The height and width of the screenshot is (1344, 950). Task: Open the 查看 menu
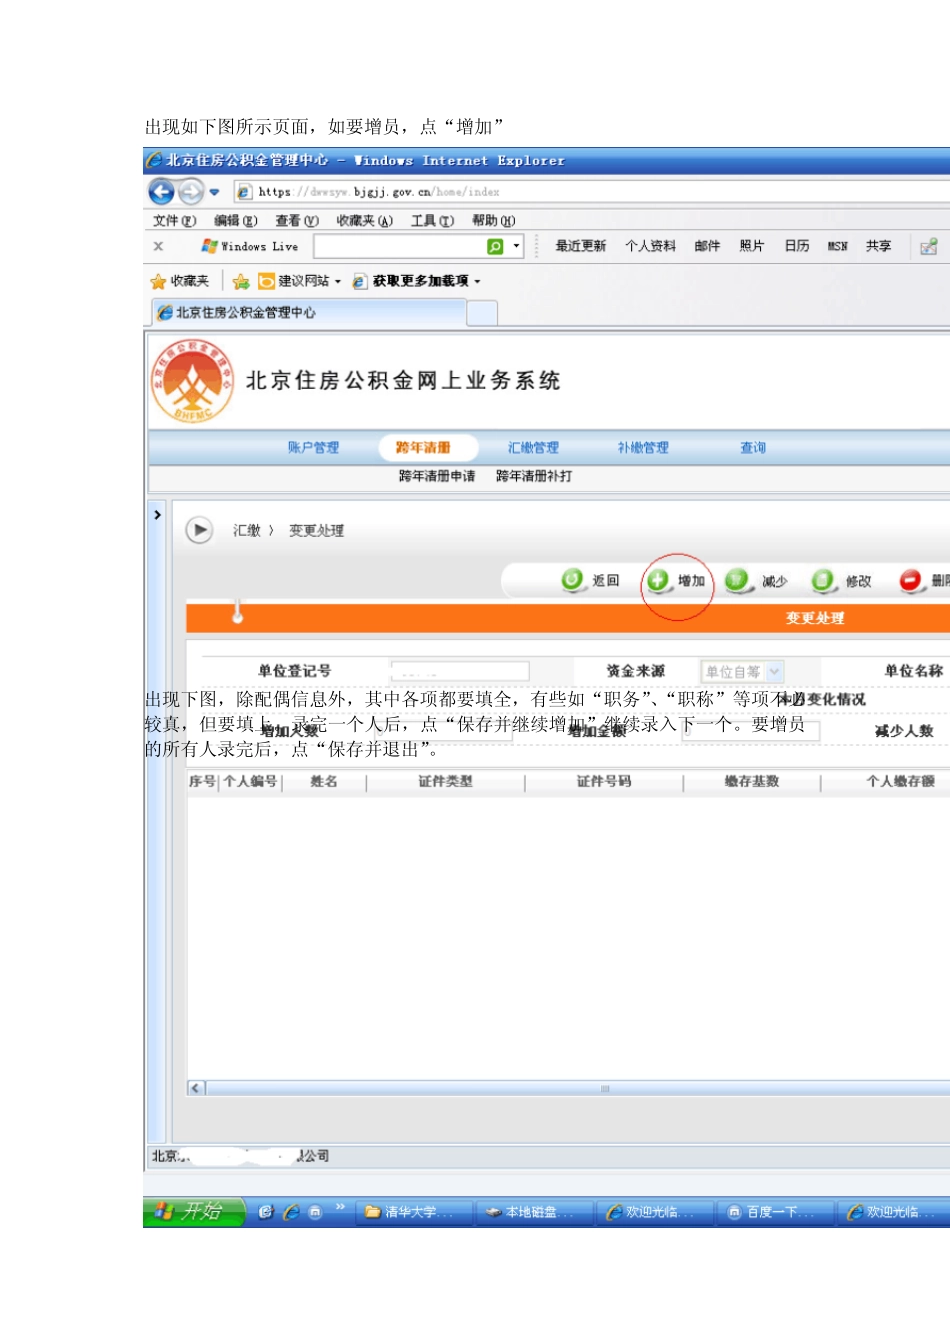click(x=296, y=221)
